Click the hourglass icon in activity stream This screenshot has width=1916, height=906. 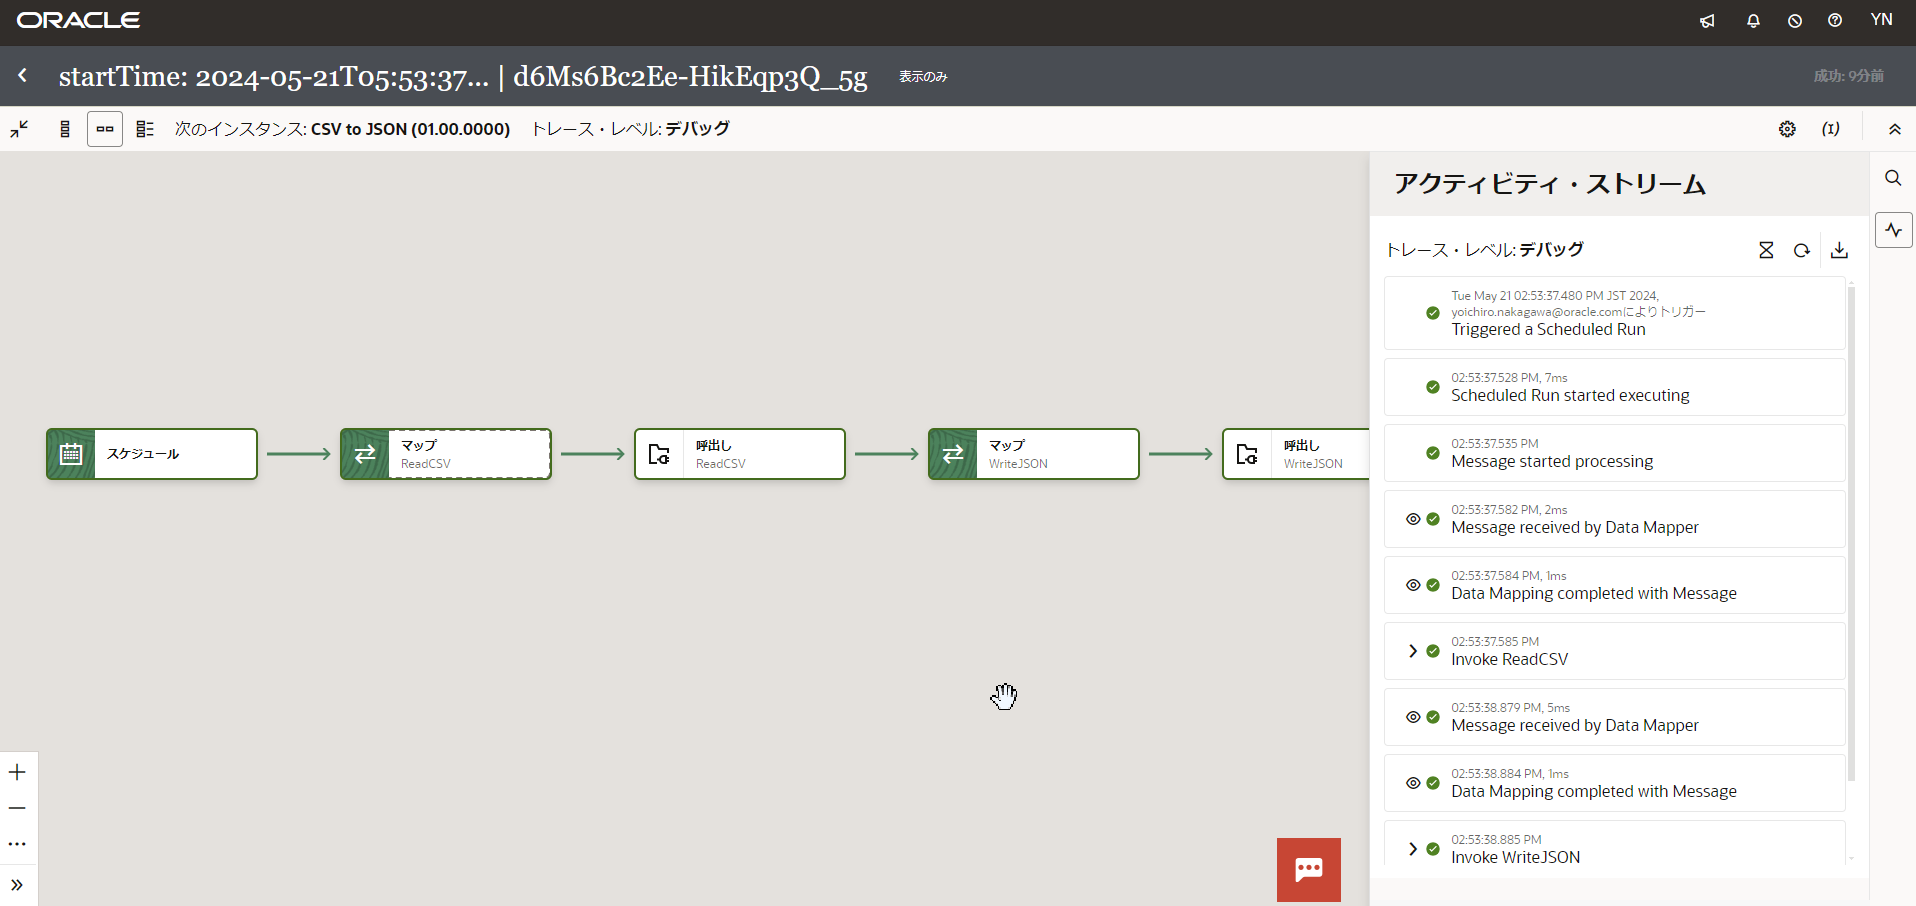[1766, 250]
